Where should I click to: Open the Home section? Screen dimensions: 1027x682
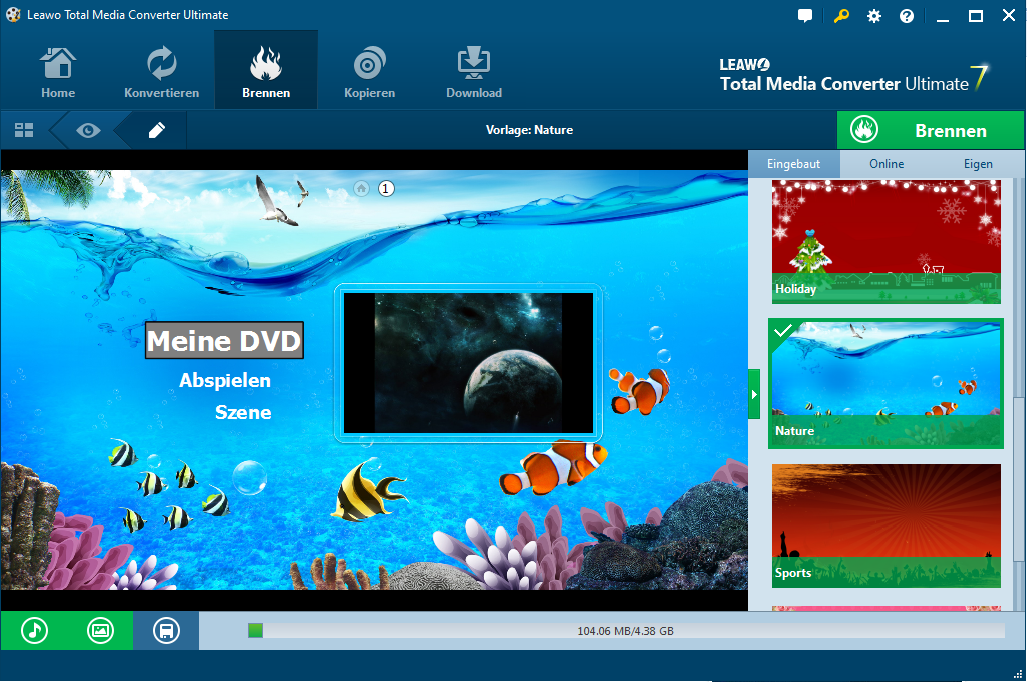click(x=58, y=72)
